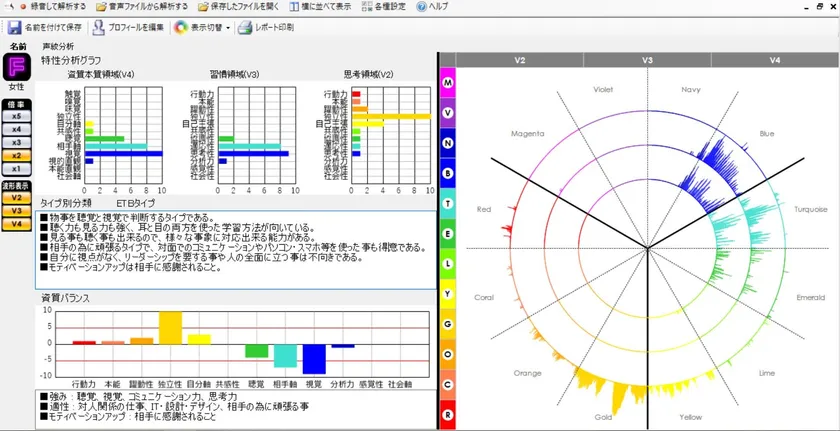This screenshot has height=431, width=840.
Task: Select the V3 header tab above chart
Action: pyautogui.click(x=647, y=61)
